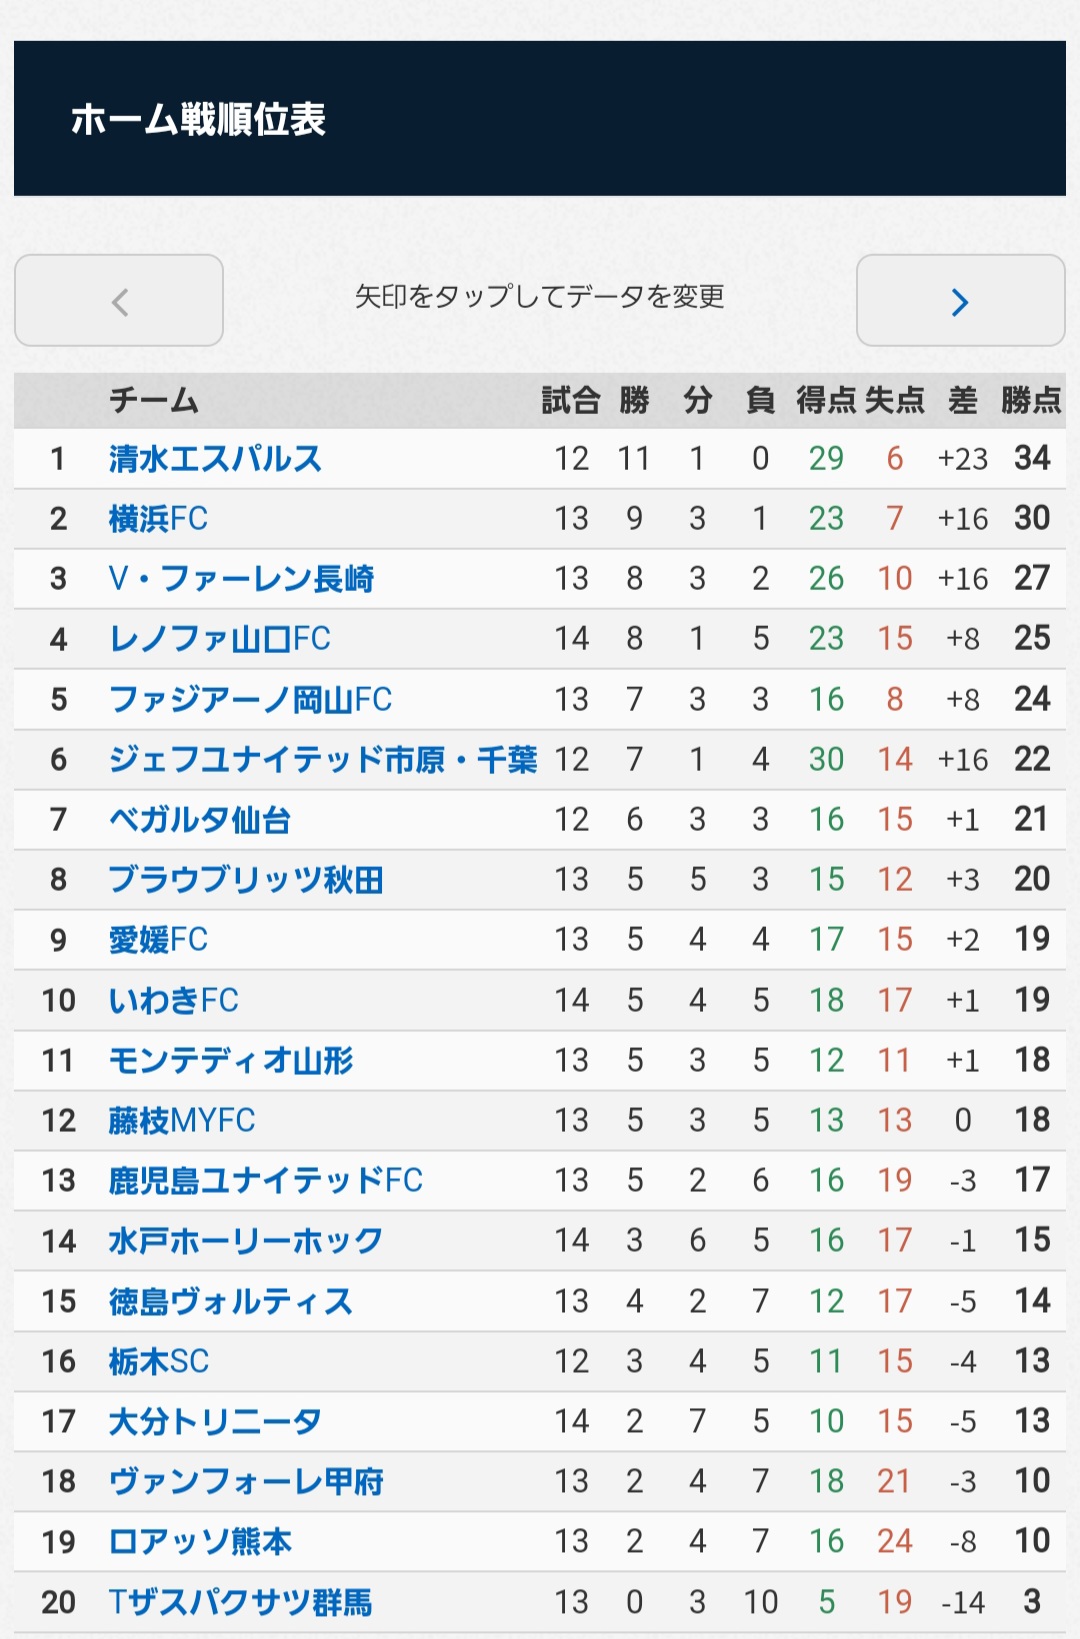View 鹿児島ユナイテッドFC team page
This screenshot has height=1639, width=1080.
265,1180
